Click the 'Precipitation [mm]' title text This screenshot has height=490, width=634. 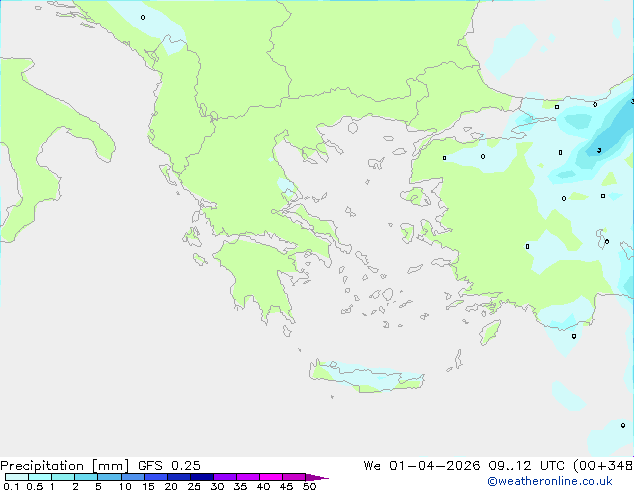pos(64,466)
